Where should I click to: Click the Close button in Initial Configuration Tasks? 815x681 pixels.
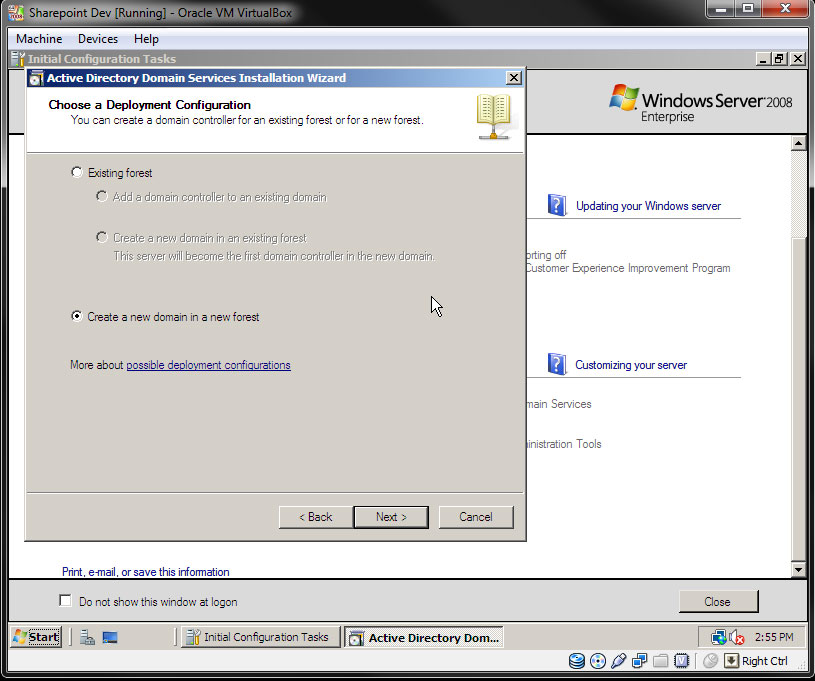click(x=718, y=601)
